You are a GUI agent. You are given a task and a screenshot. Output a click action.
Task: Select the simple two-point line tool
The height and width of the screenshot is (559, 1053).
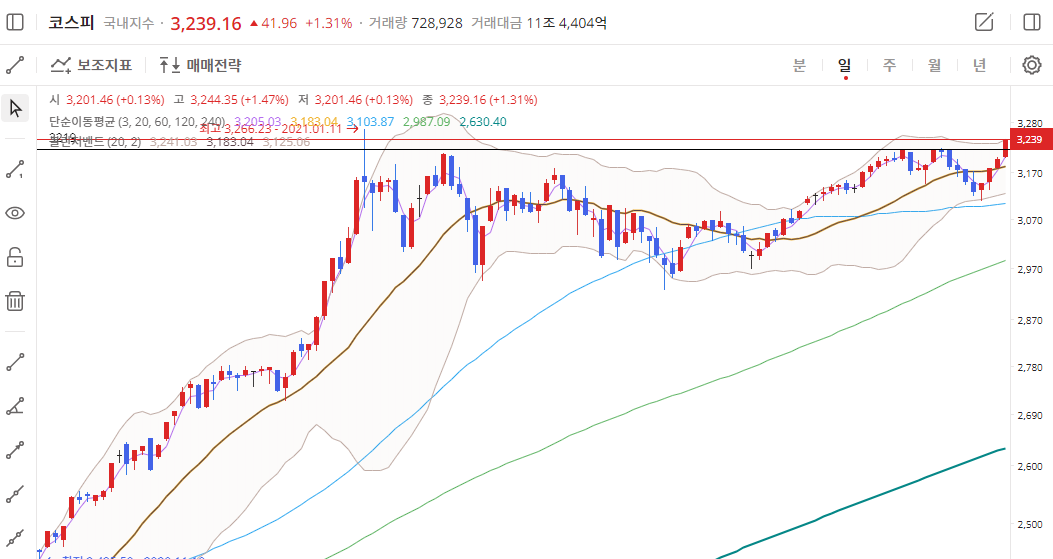[x=15, y=363]
